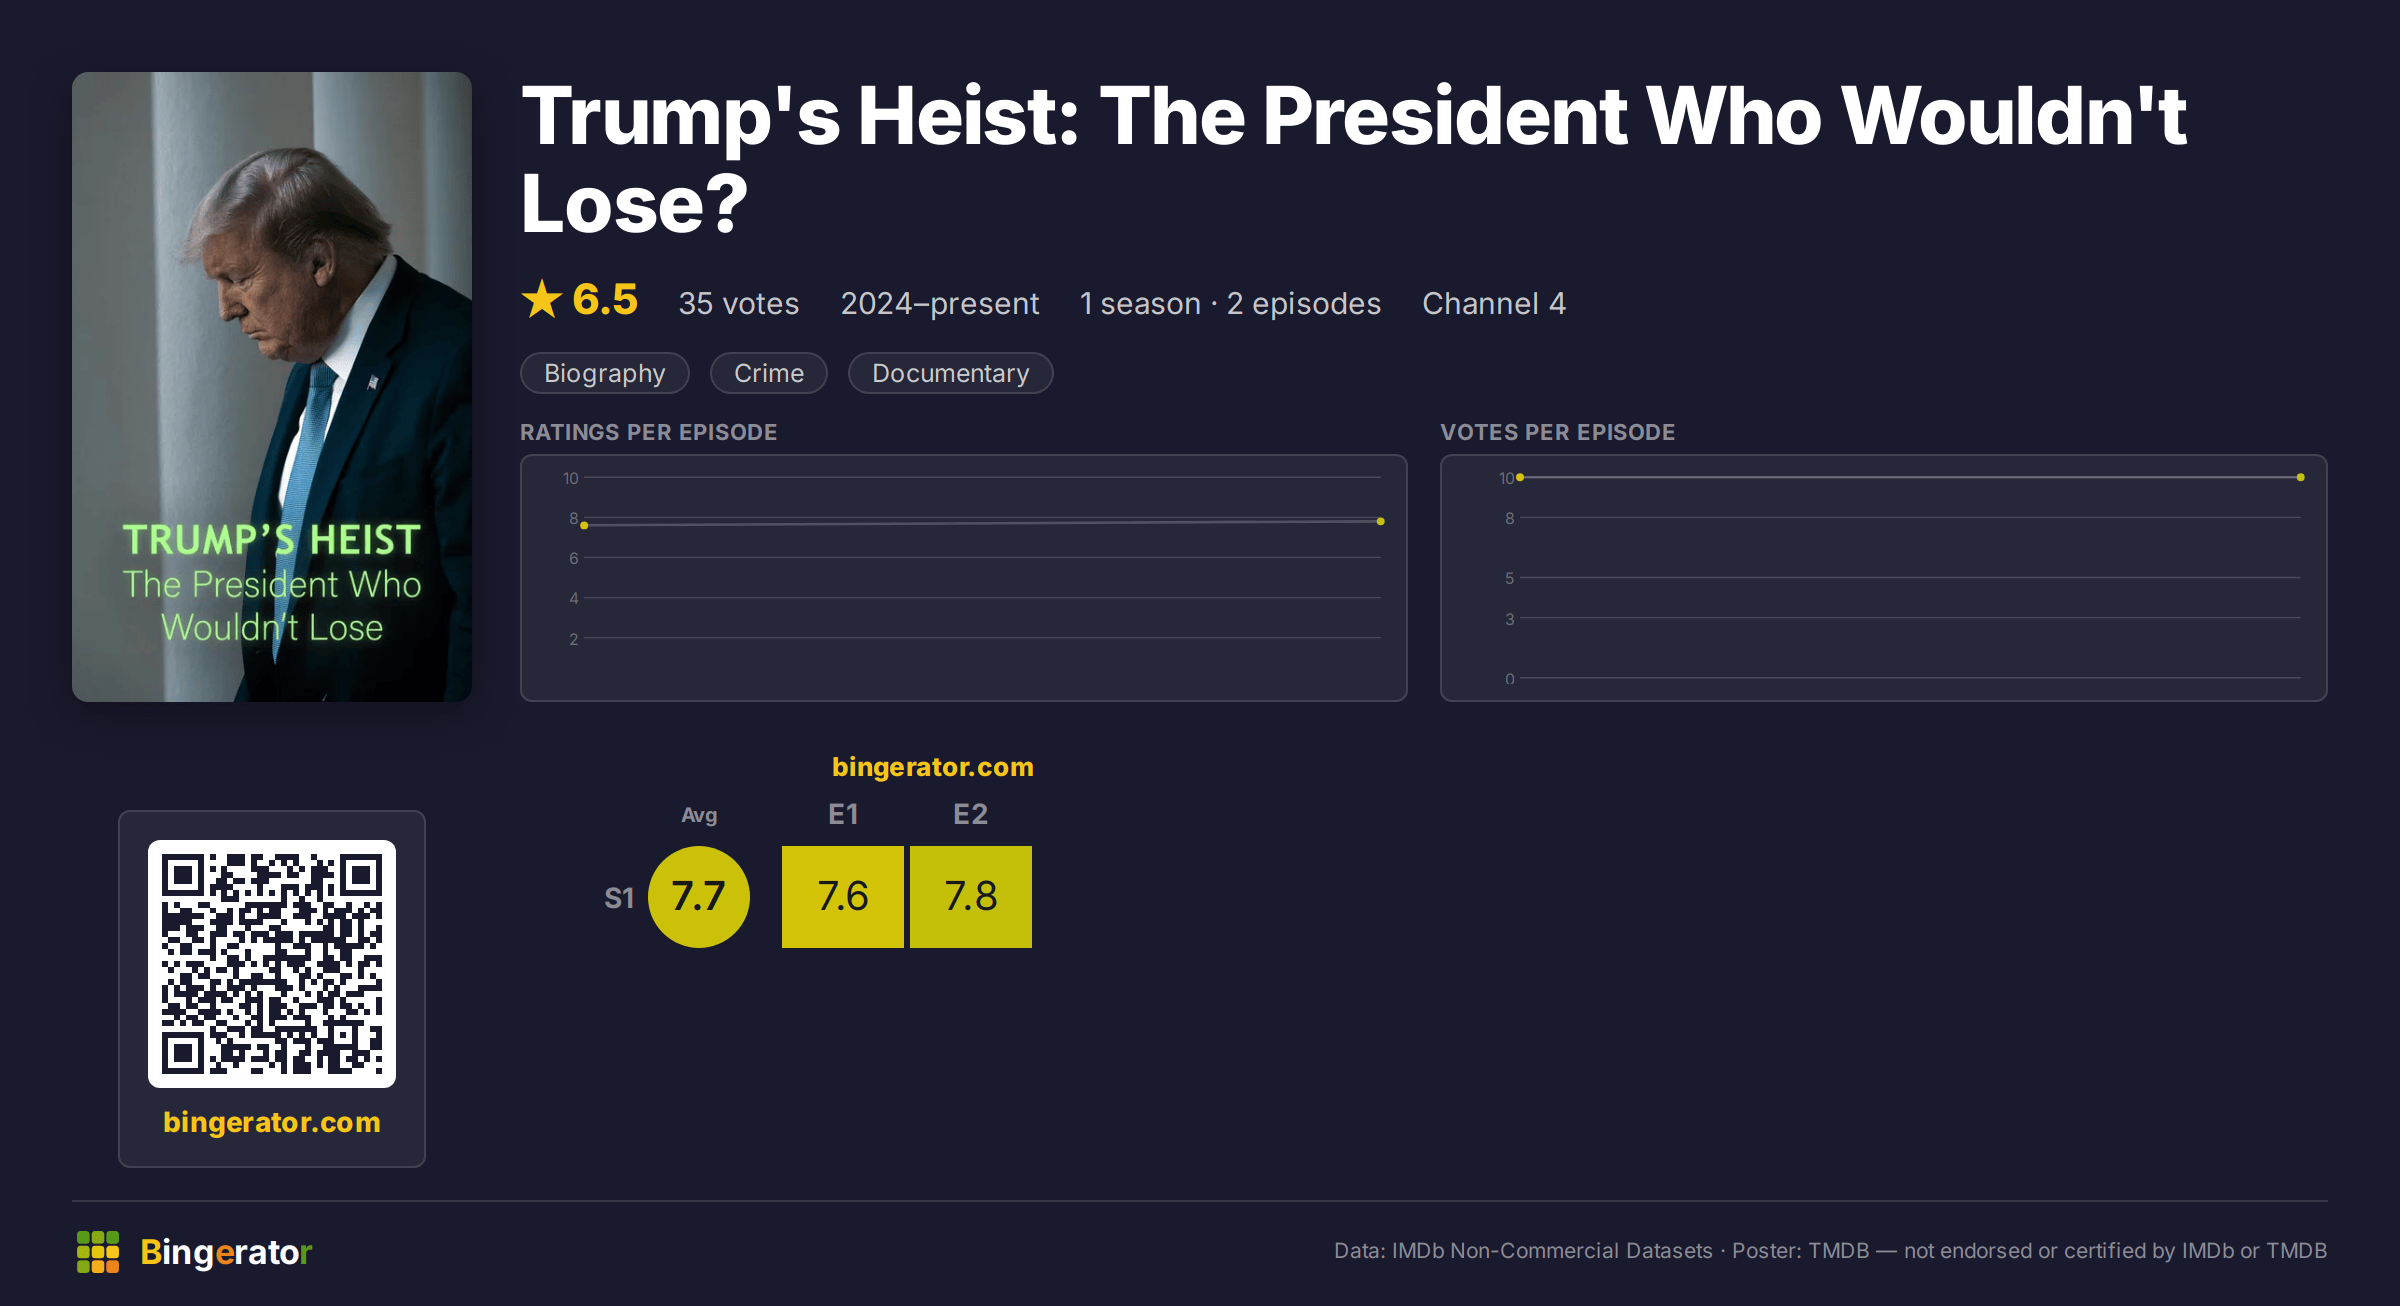This screenshot has width=2400, height=1306.
Task: Click the E1 rating tile 7.6
Action: pyautogui.click(x=843, y=897)
